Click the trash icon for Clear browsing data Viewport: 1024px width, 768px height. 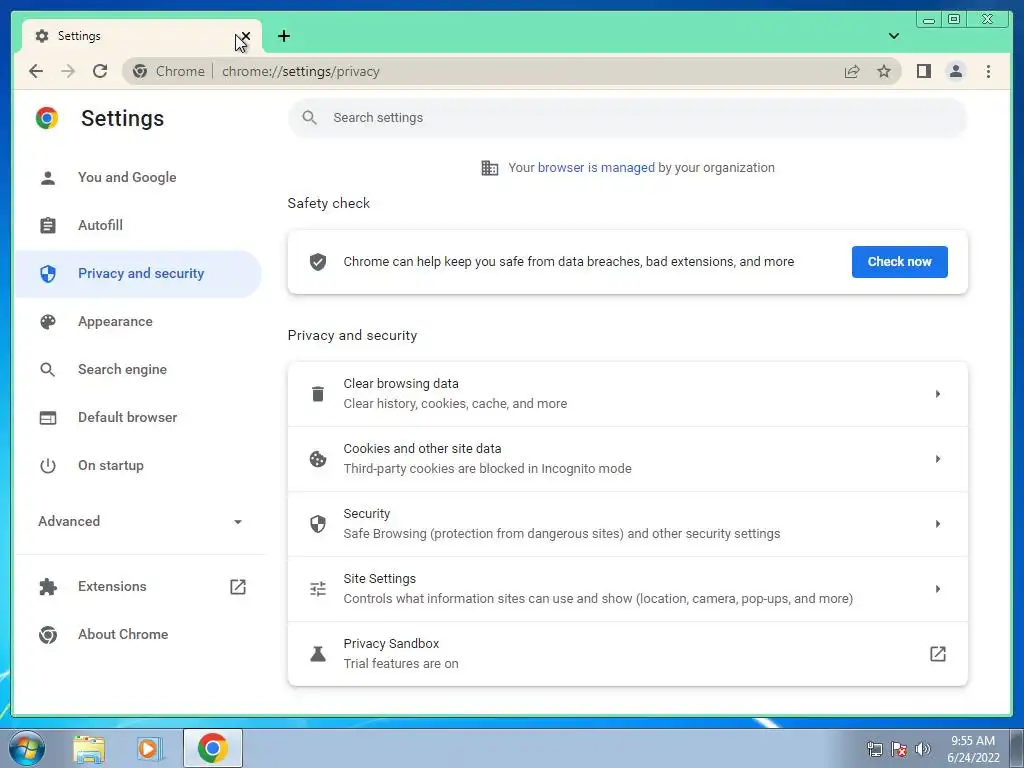[x=317, y=394]
